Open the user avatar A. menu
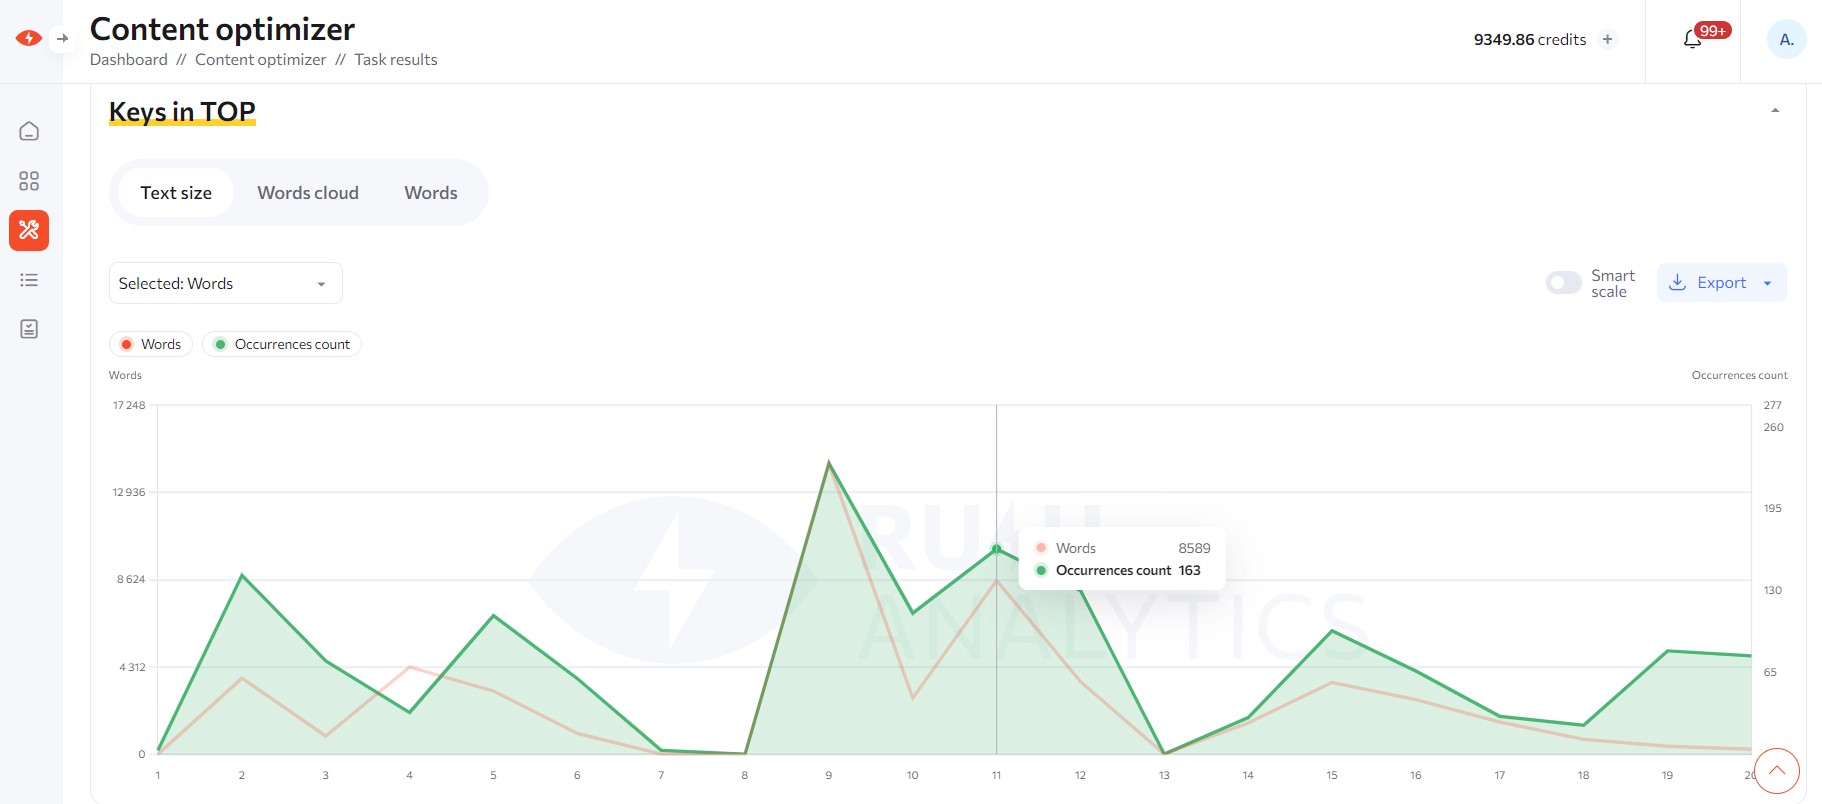 point(1786,39)
